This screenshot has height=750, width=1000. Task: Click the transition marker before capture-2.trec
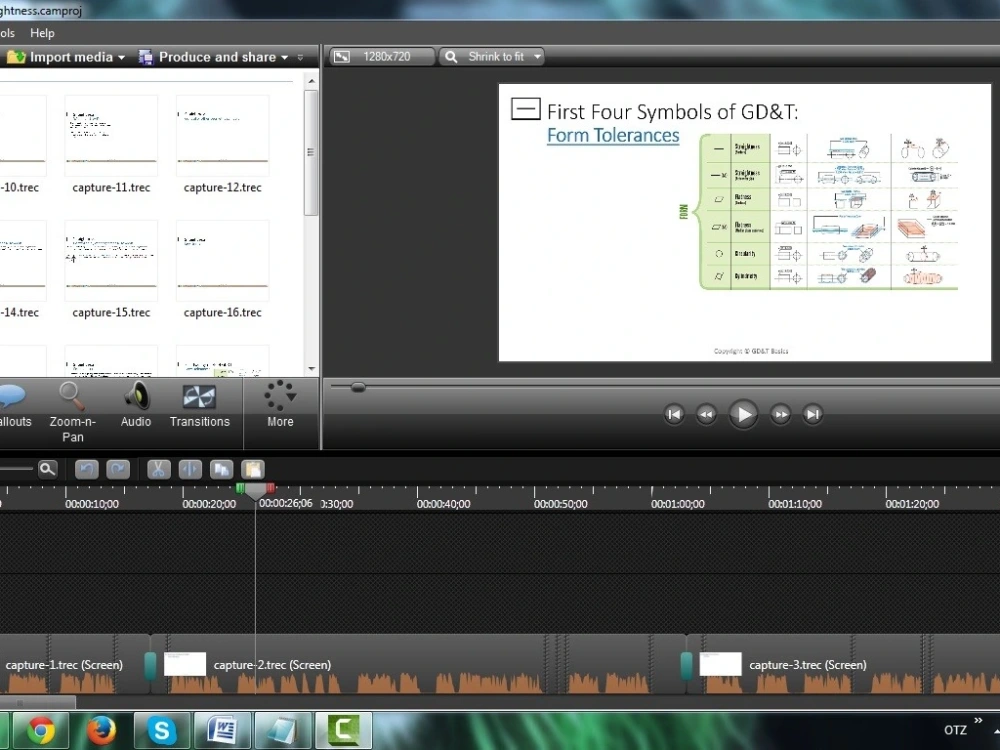click(x=151, y=665)
